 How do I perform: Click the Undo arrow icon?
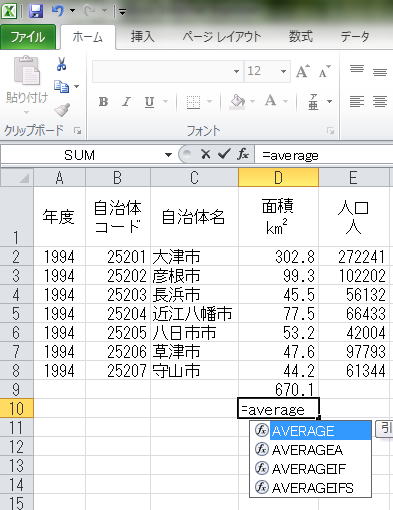(58, 11)
